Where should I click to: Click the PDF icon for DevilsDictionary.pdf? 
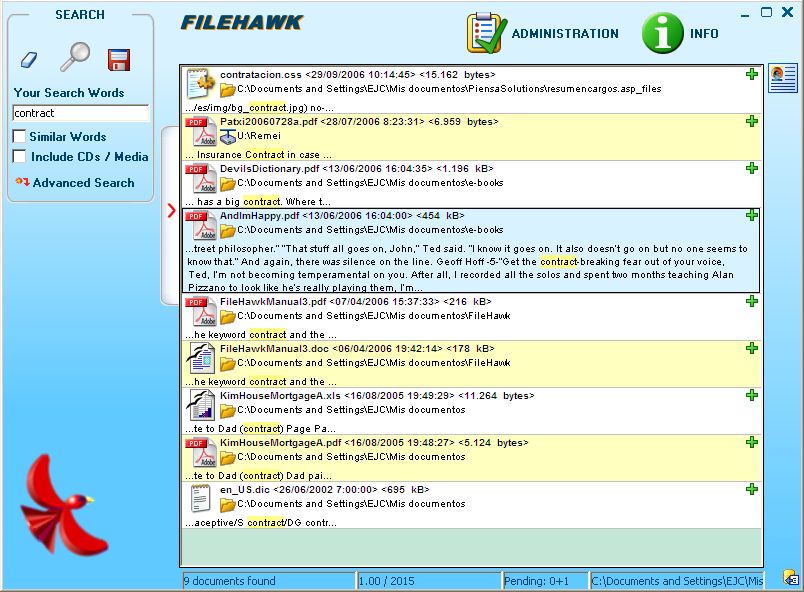200,178
